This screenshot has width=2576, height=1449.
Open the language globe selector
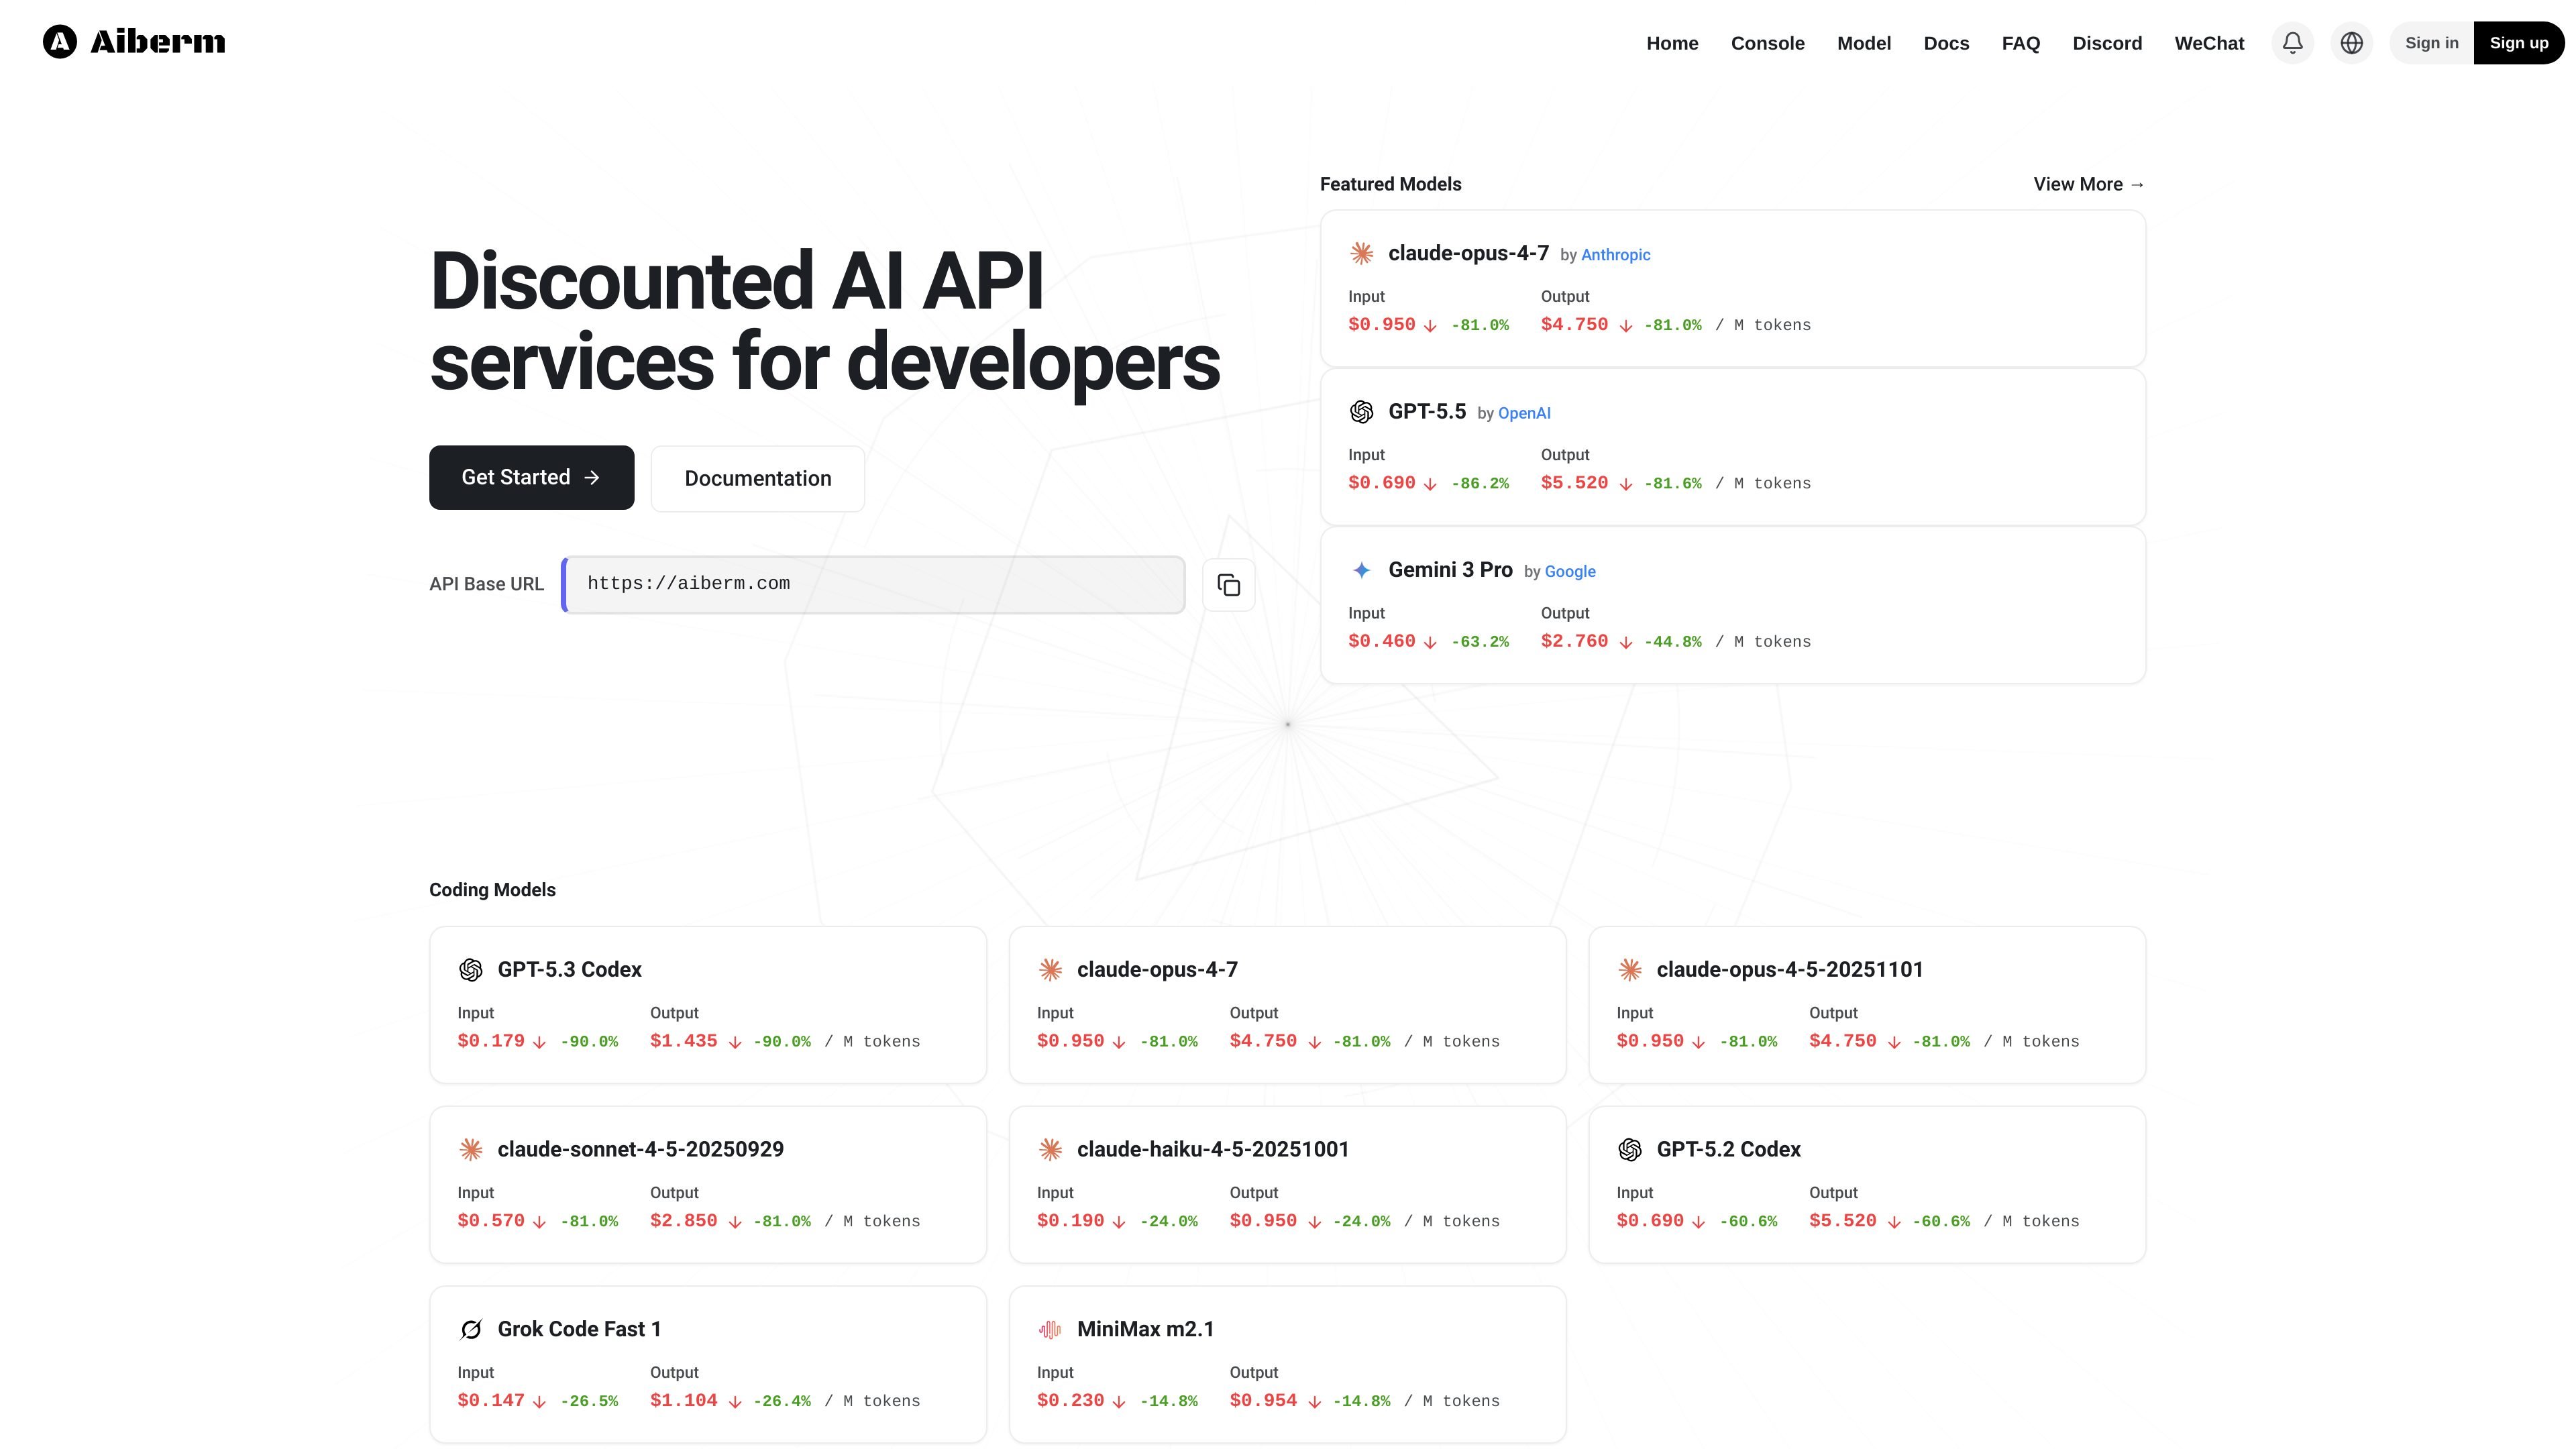point(2352,43)
